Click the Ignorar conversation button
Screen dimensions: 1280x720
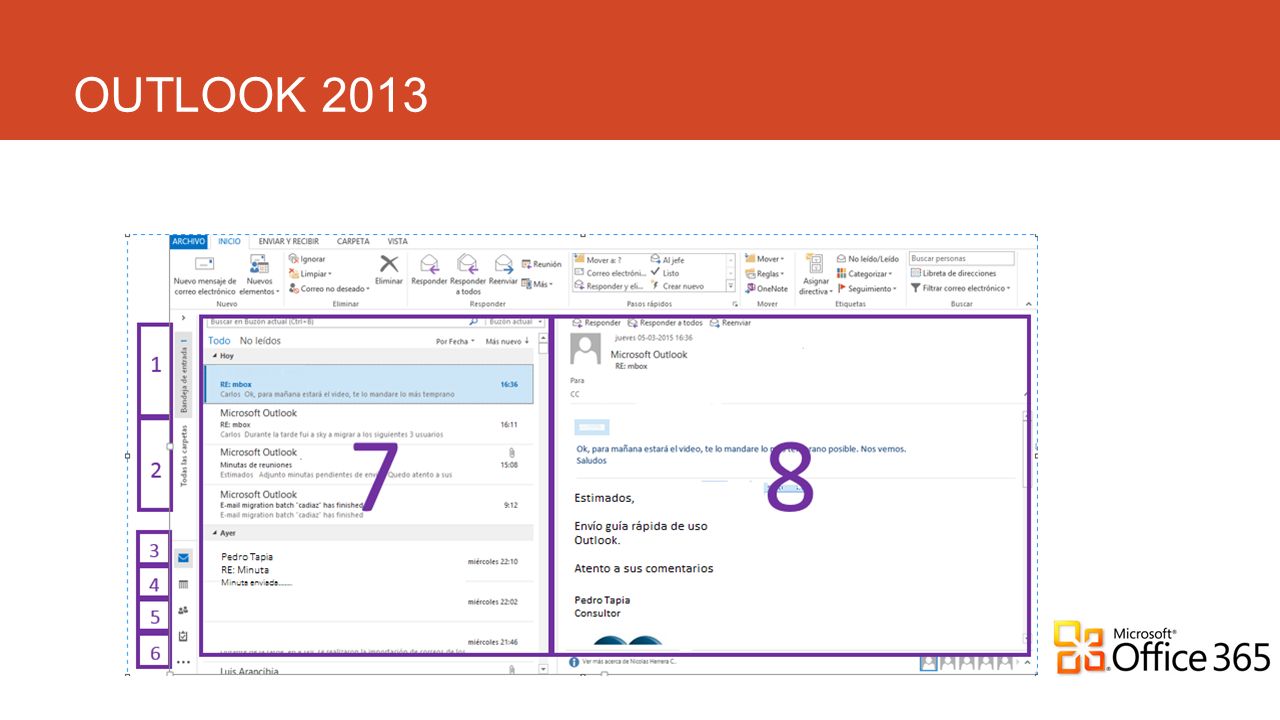point(306,259)
